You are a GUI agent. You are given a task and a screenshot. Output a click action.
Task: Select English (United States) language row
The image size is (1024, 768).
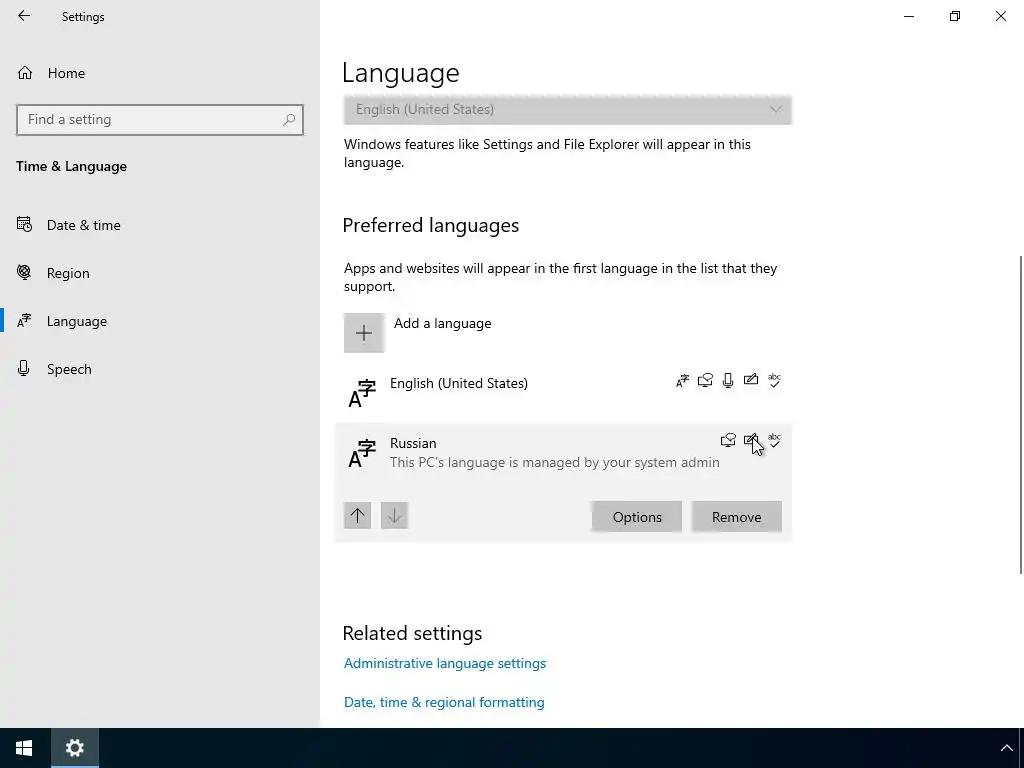pyautogui.click(x=563, y=392)
